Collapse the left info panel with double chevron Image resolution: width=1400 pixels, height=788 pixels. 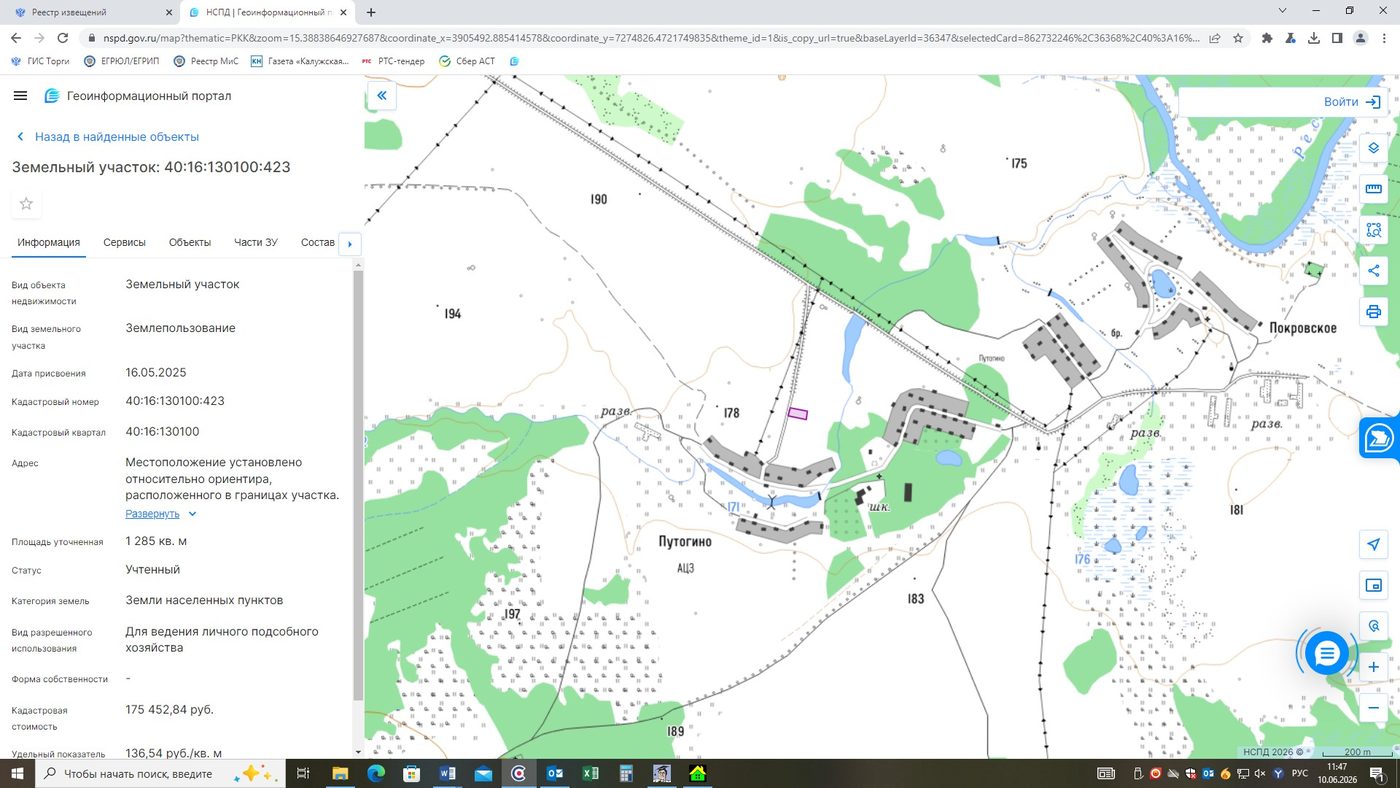tap(381, 96)
